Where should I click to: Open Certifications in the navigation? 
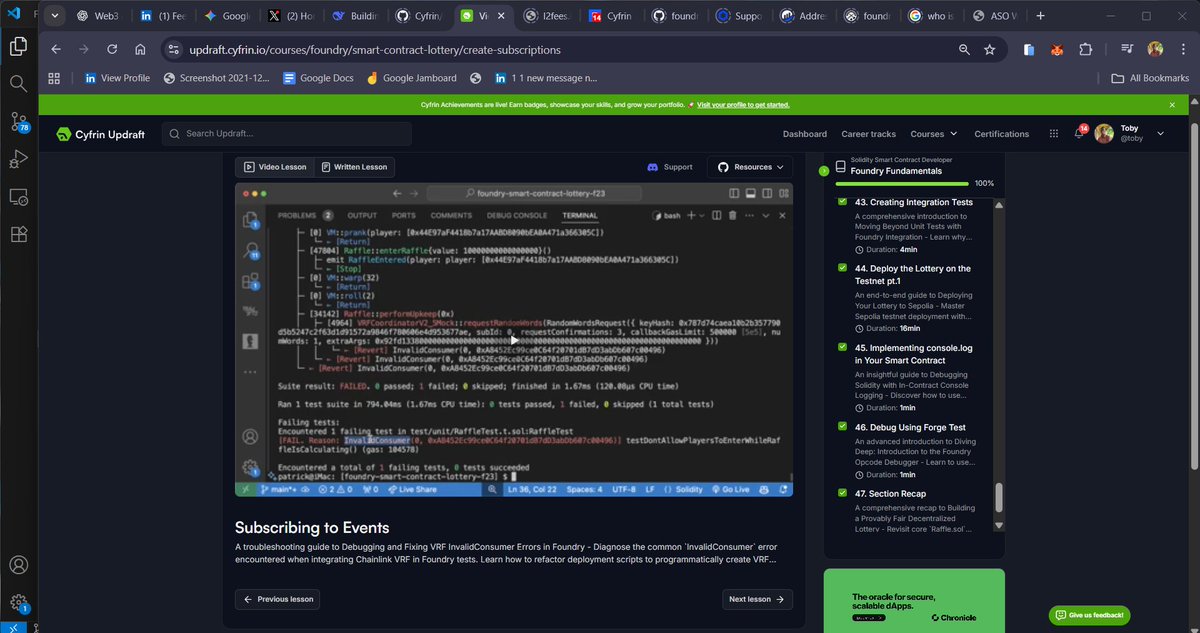1002,134
